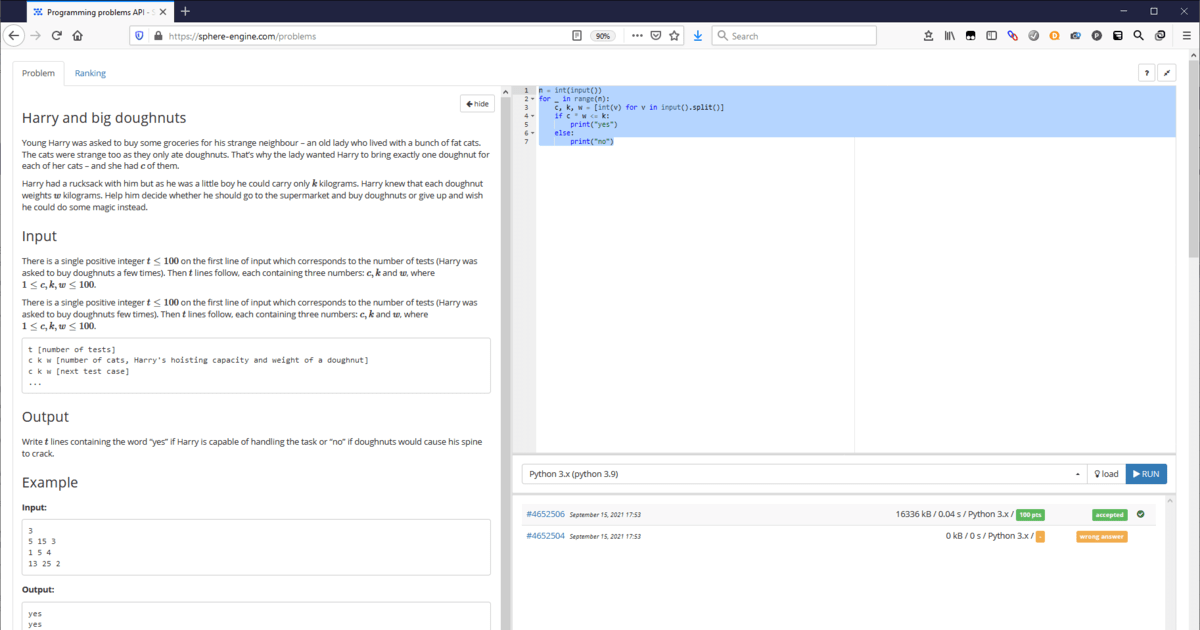Switch to the Ranking tab
The height and width of the screenshot is (630, 1200).
click(x=90, y=73)
